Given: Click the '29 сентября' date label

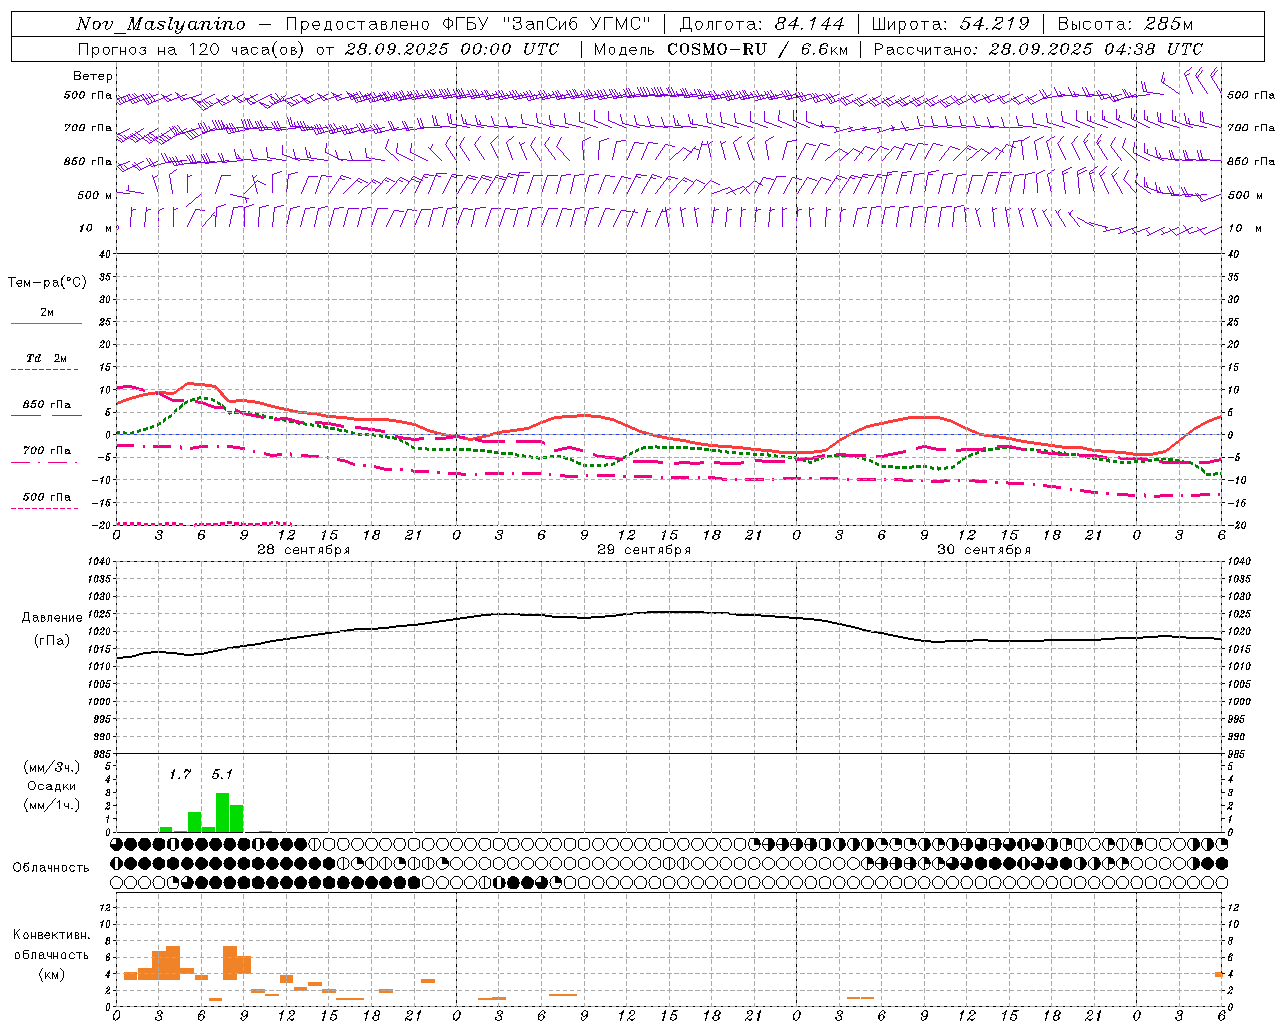Looking at the screenshot, I should pyautogui.click(x=644, y=550).
